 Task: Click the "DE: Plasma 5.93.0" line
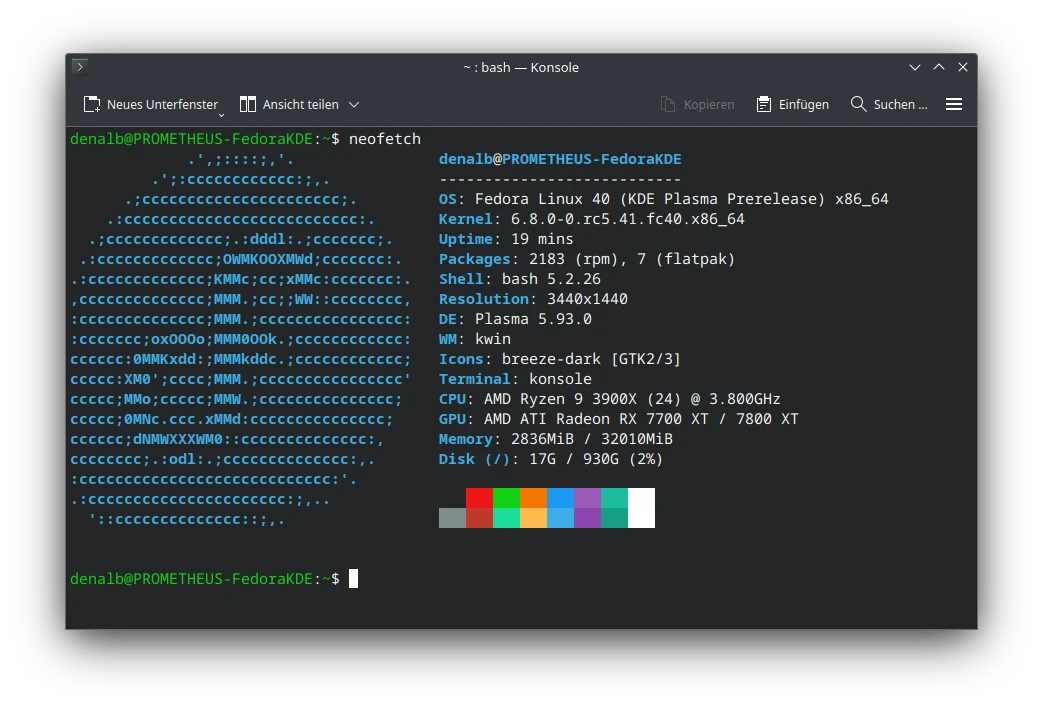point(515,319)
